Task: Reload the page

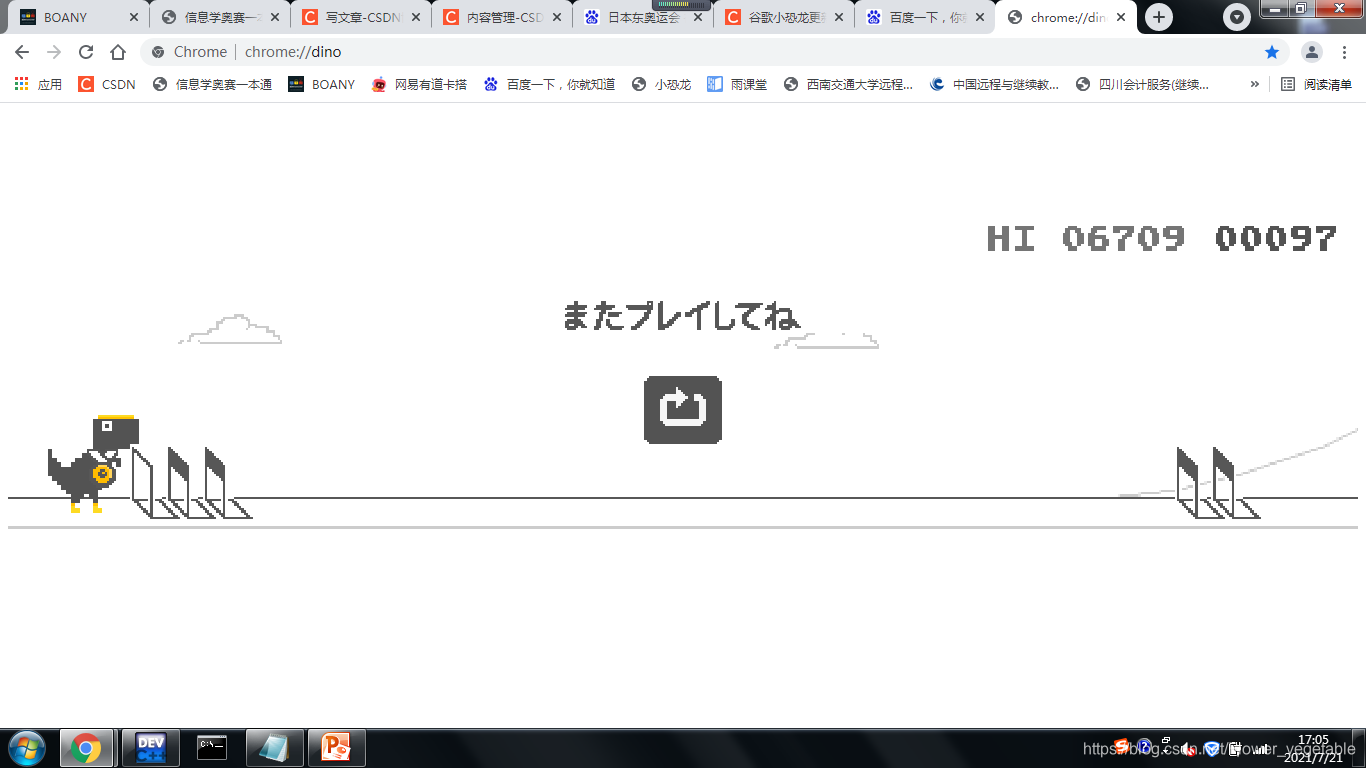Action: click(86, 52)
